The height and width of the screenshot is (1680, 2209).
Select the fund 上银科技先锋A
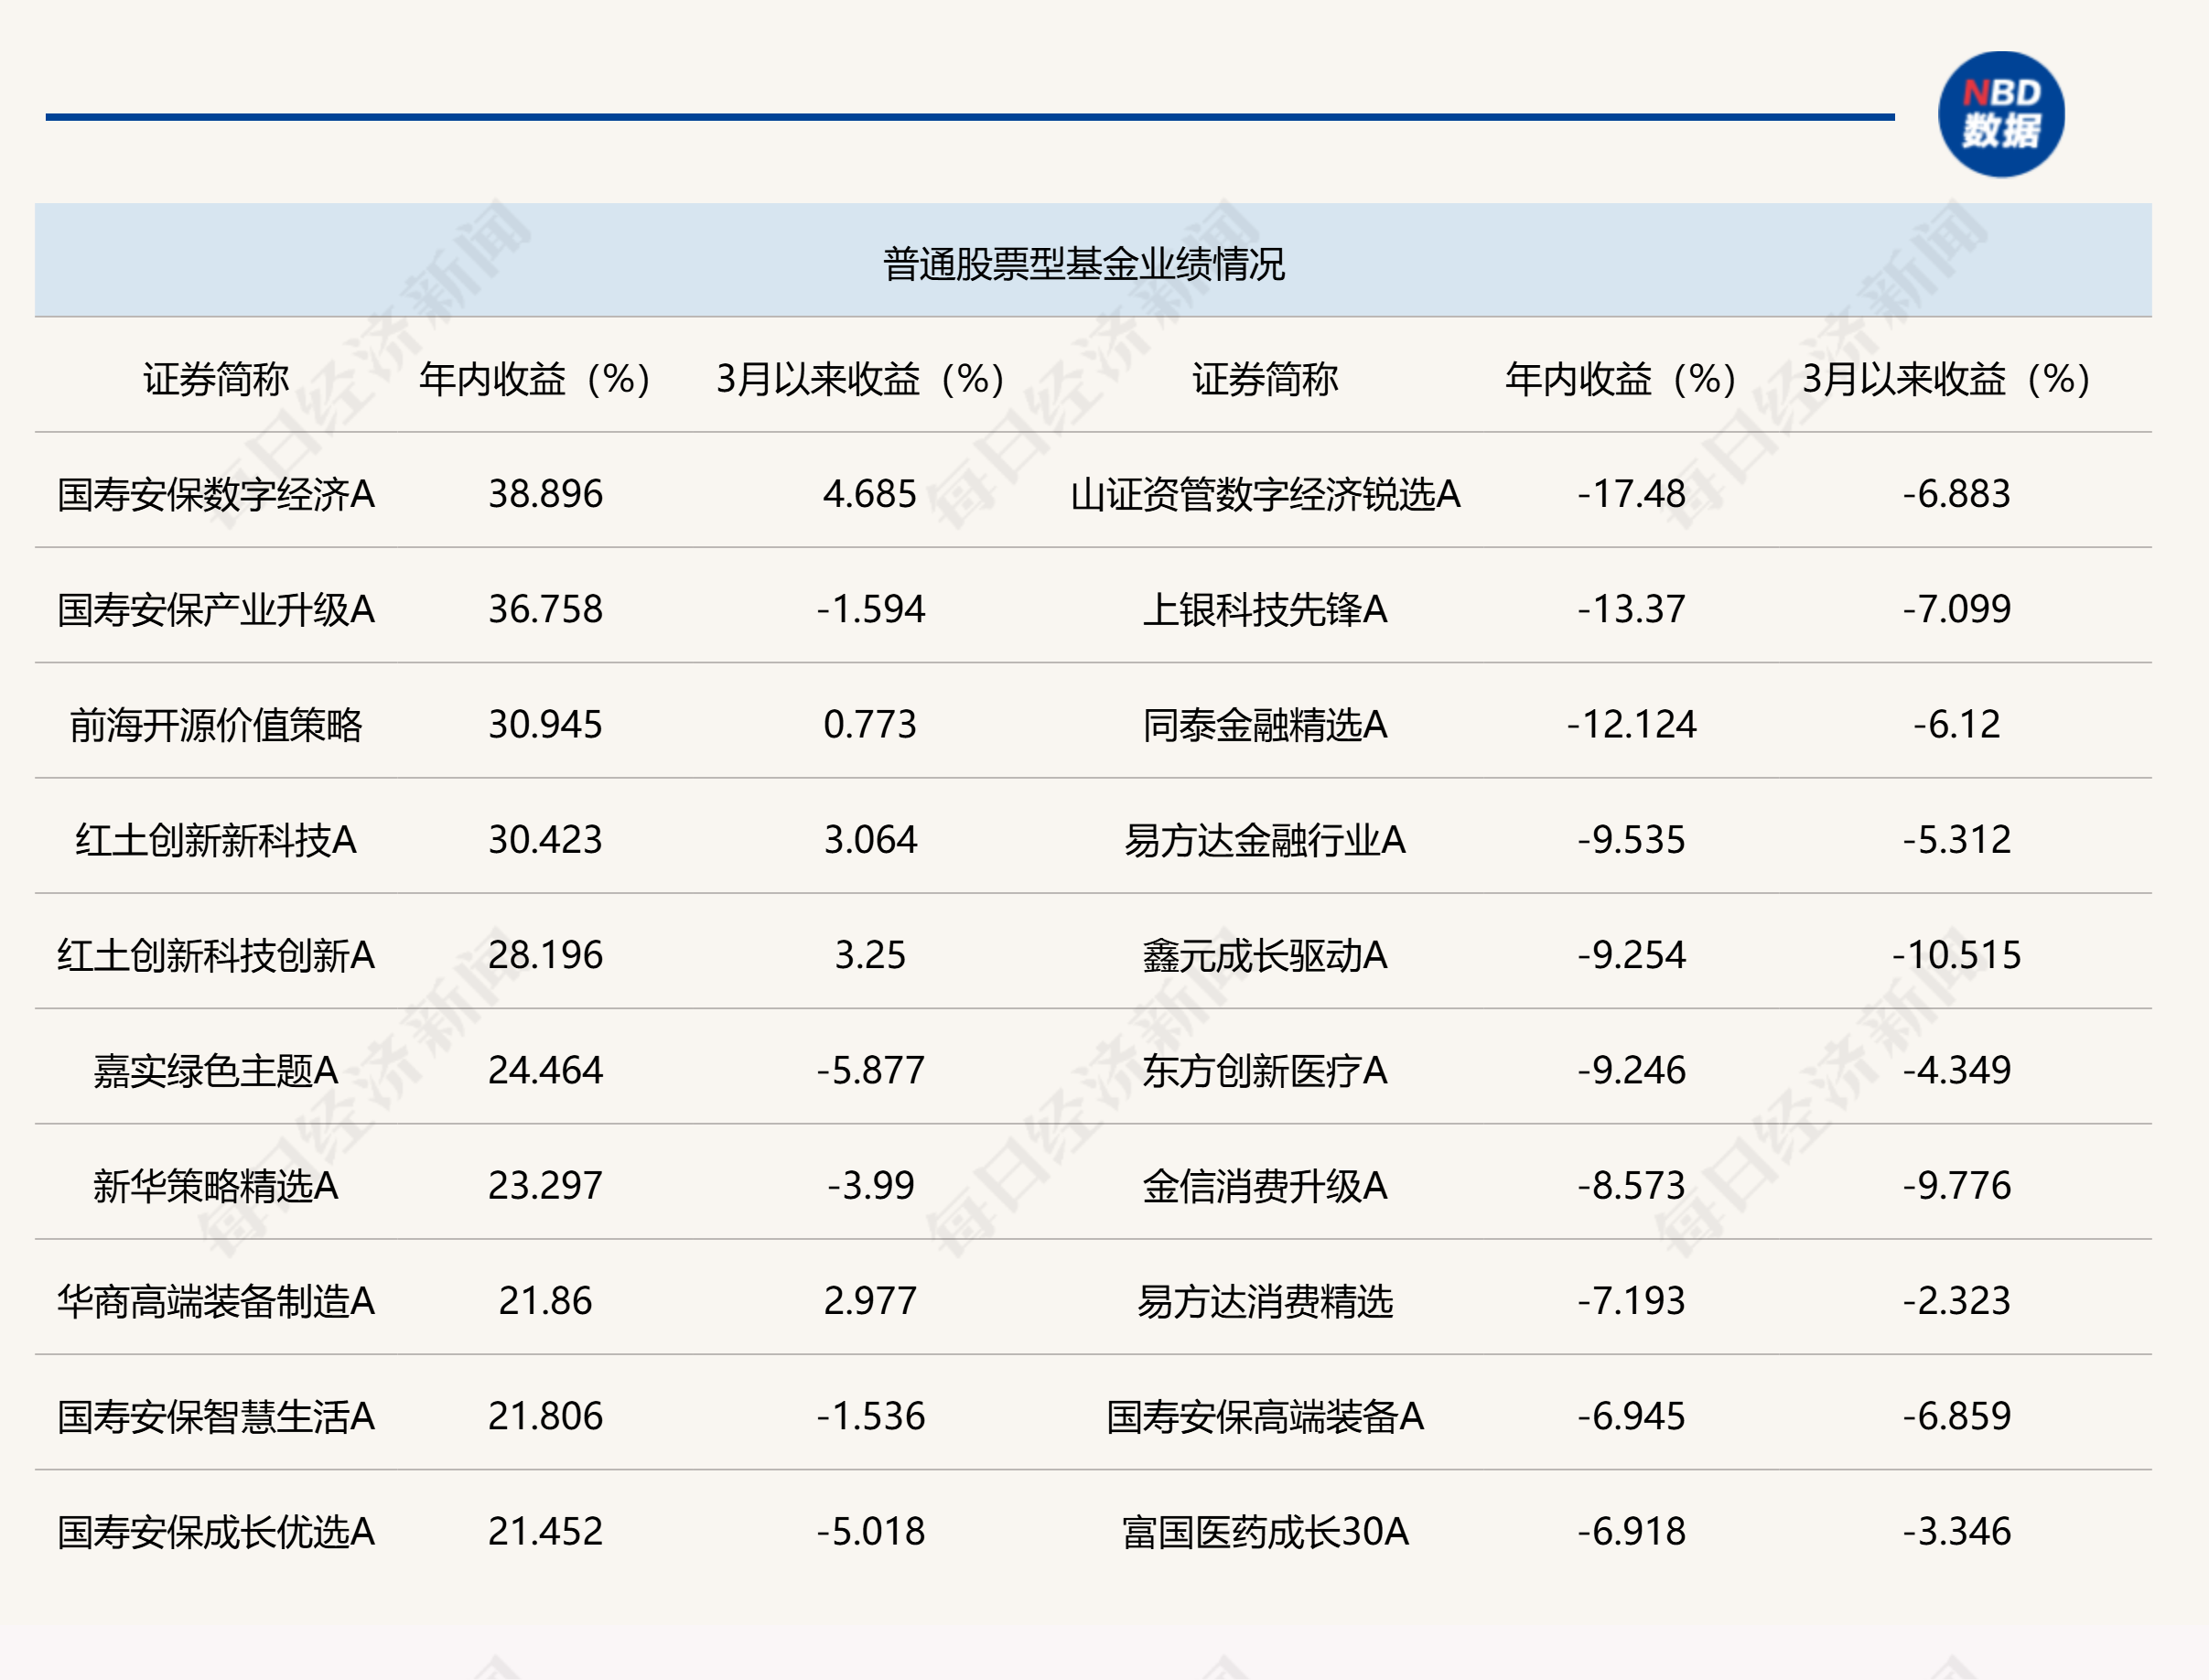tap(1264, 609)
